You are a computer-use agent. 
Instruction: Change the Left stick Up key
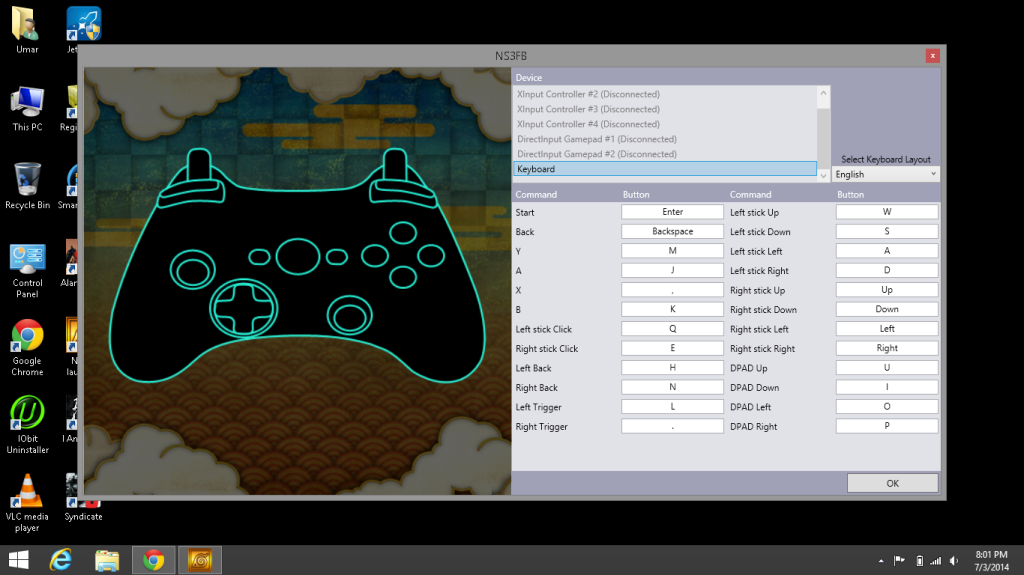[887, 212]
